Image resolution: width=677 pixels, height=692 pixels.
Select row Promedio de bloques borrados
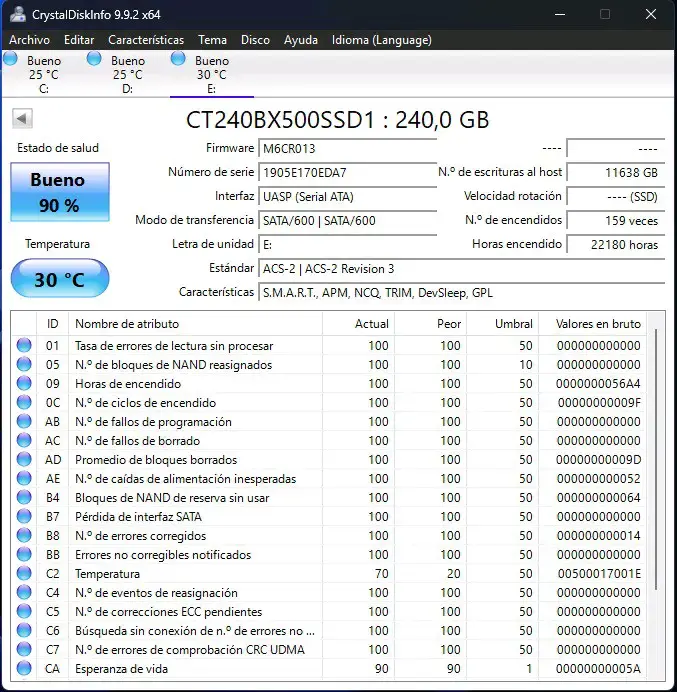tap(329, 459)
